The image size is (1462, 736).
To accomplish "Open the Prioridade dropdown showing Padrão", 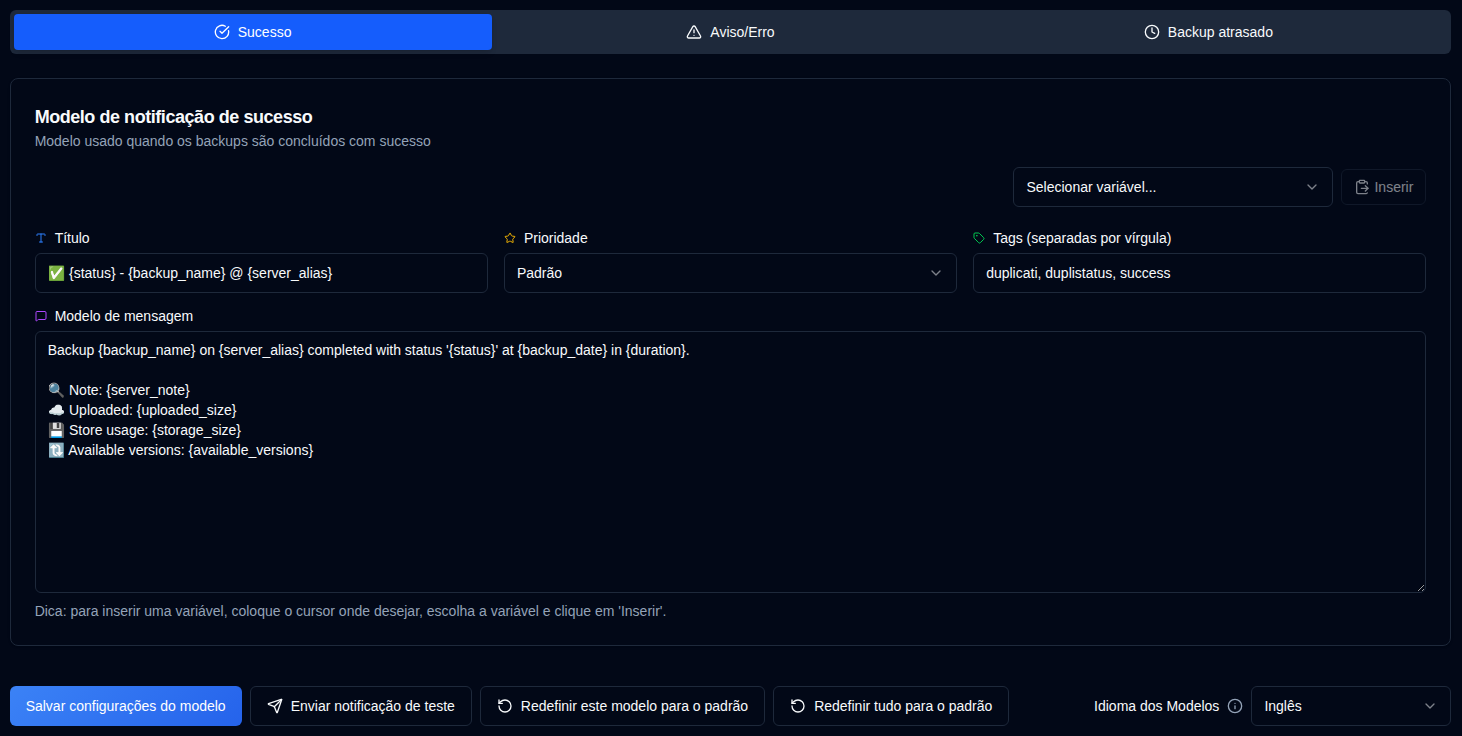I will pyautogui.click(x=730, y=272).
